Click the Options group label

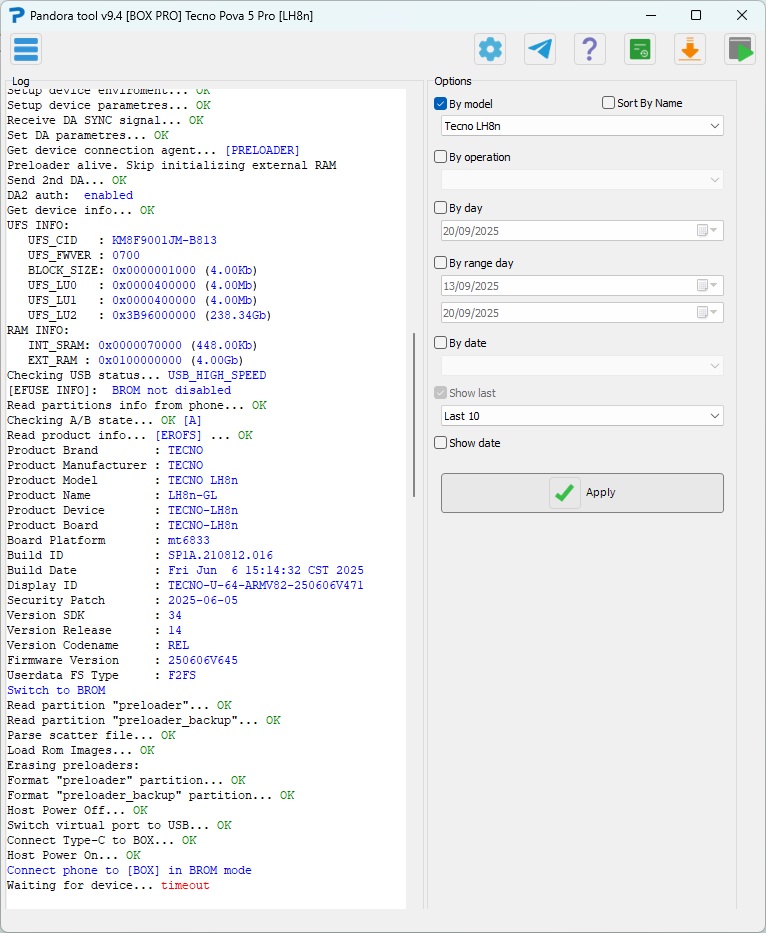(x=453, y=81)
